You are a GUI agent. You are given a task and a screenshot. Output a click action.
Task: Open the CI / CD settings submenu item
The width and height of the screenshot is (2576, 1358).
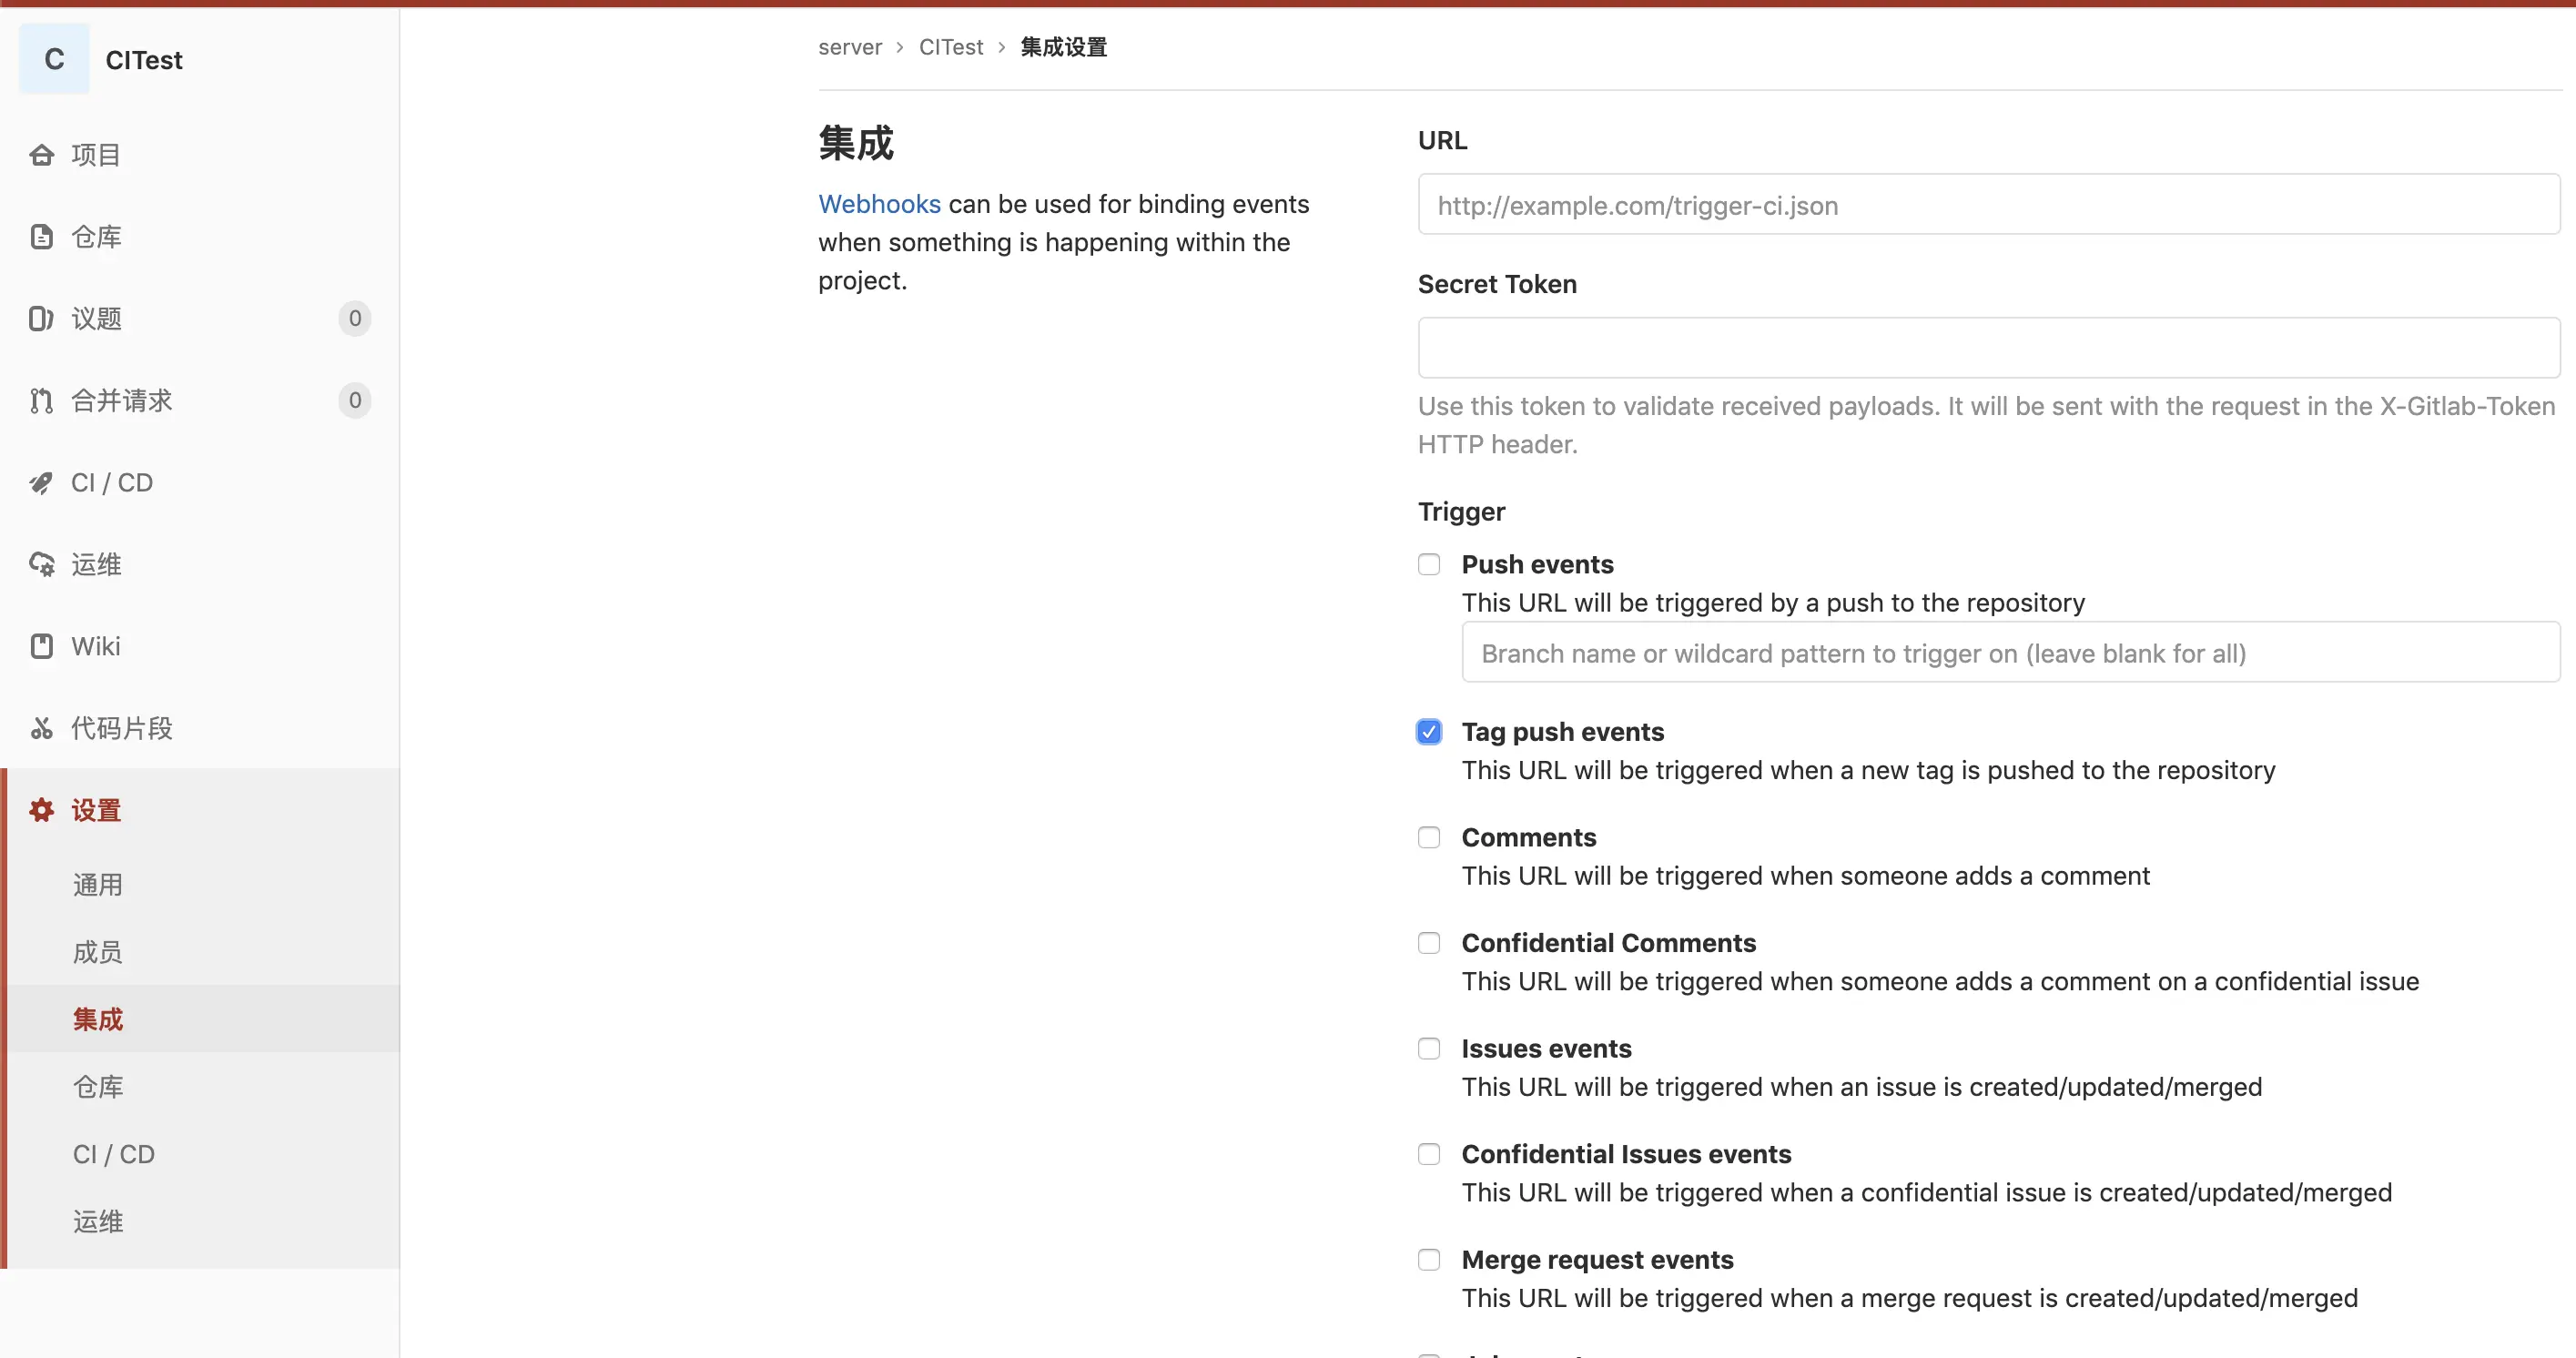pos(114,1154)
